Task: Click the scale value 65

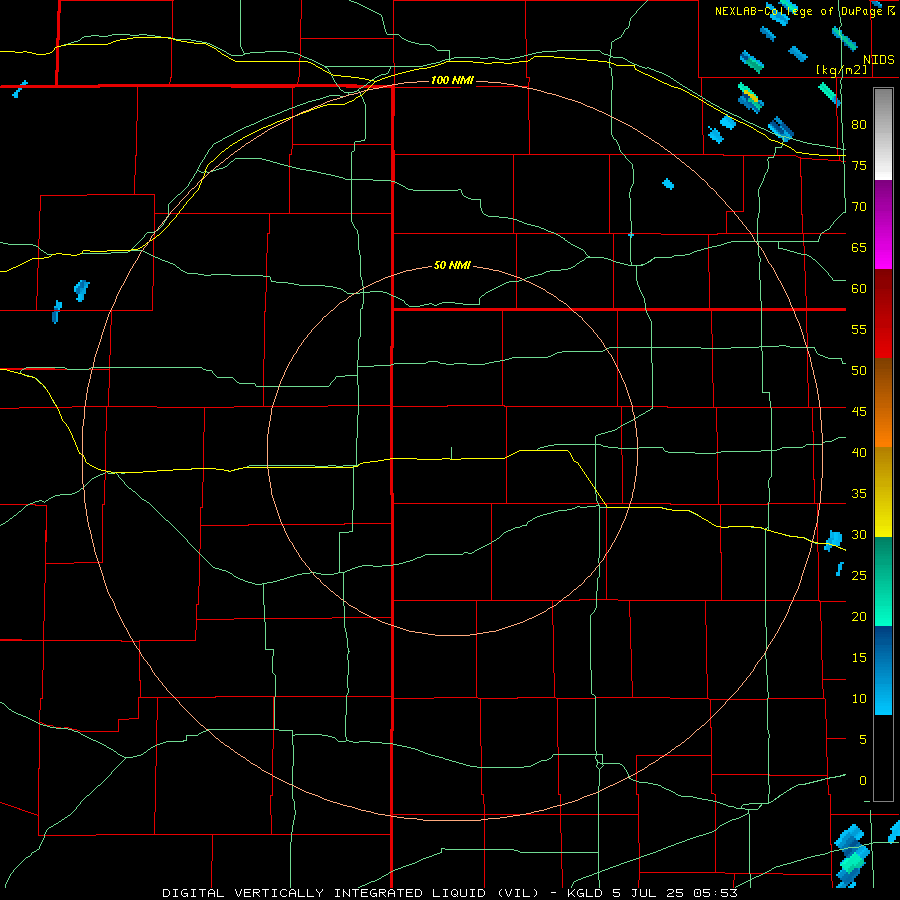Action: (x=859, y=247)
